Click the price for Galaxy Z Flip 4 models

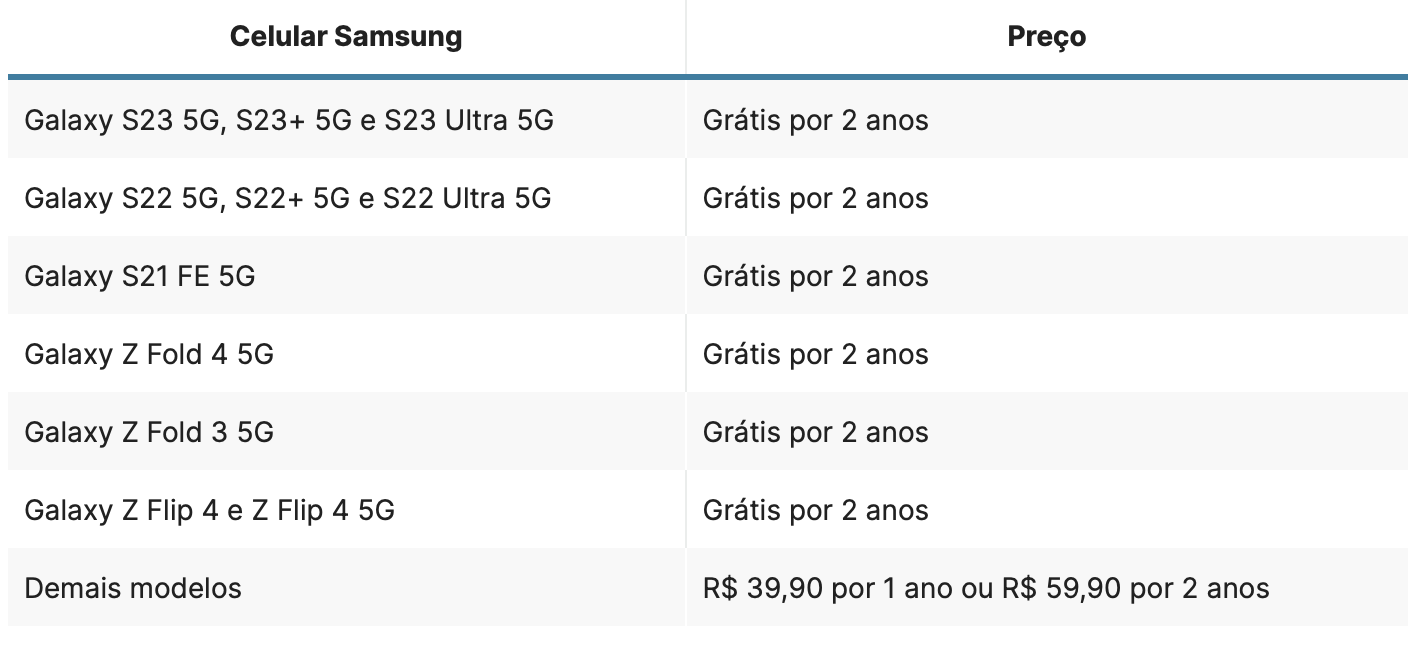pyautogui.click(x=816, y=510)
